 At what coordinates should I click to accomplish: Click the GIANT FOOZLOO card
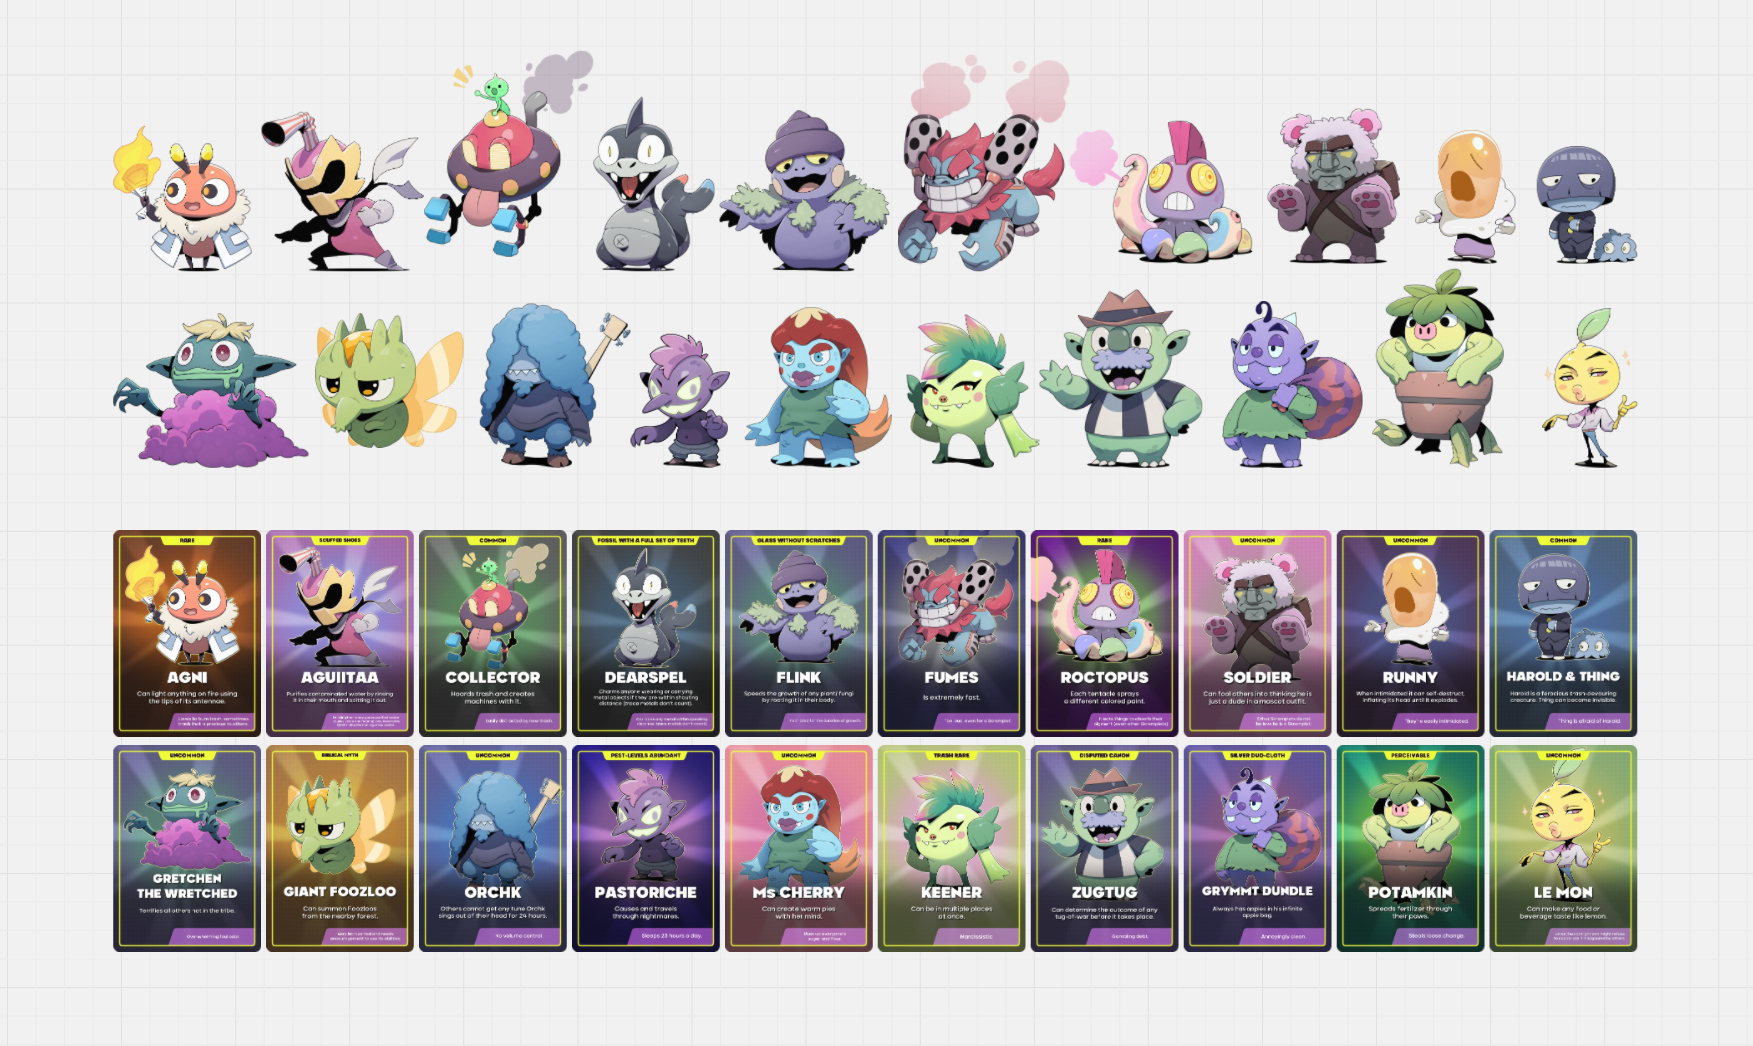(x=340, y=848)
